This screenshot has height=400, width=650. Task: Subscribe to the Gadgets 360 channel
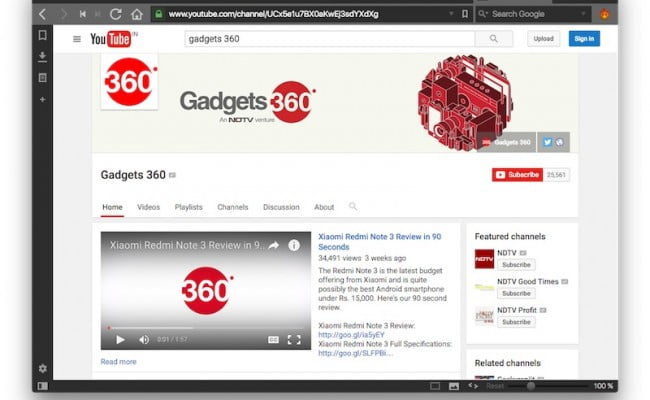coord(517,175)
